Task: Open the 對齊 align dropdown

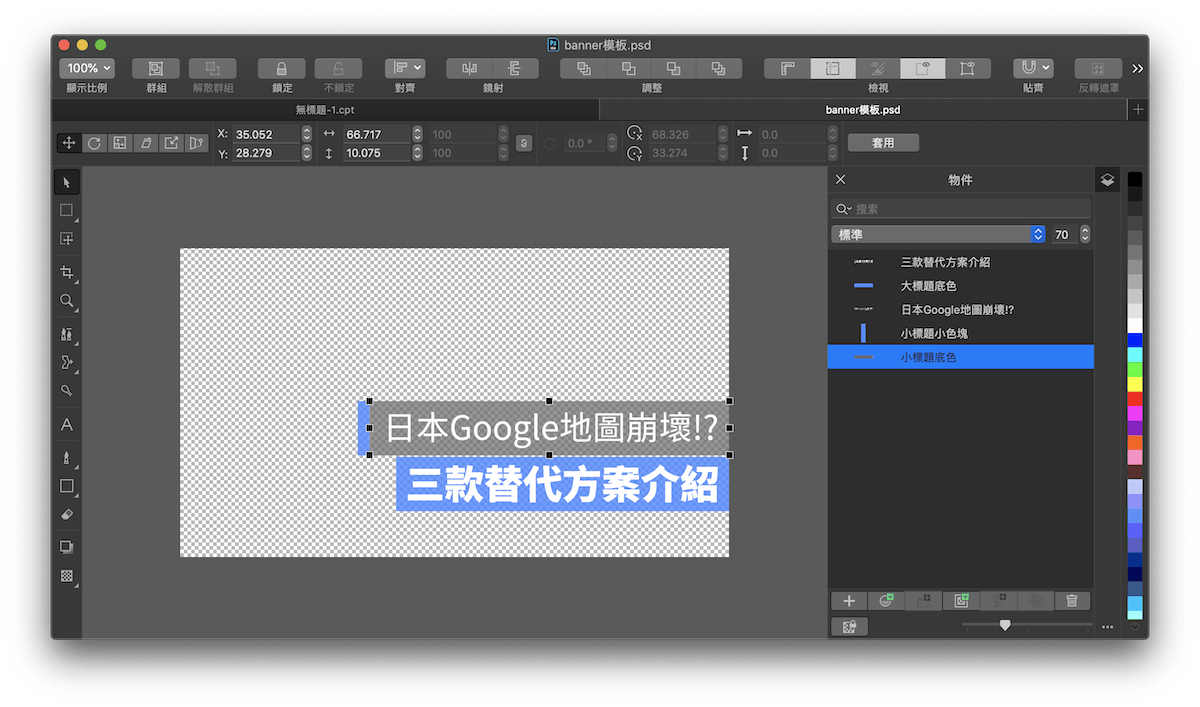Action: [x=405, y=68]
